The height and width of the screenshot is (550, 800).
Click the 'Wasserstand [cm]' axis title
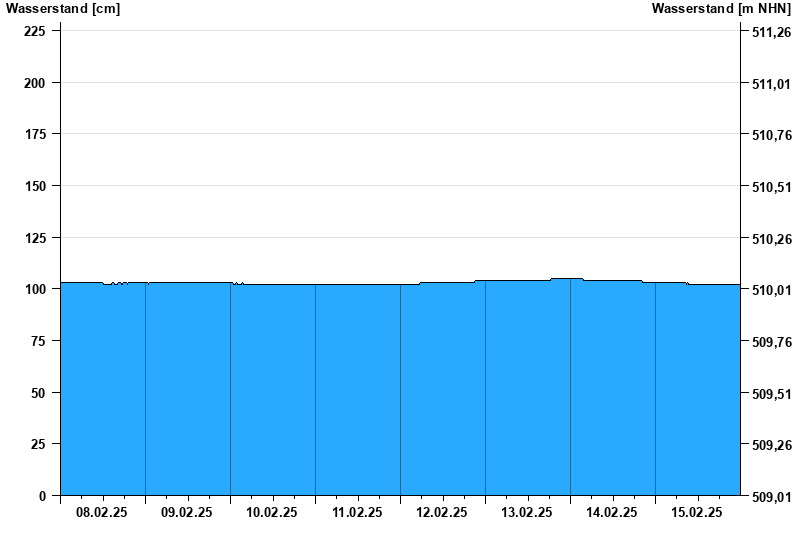coord(63,9)
